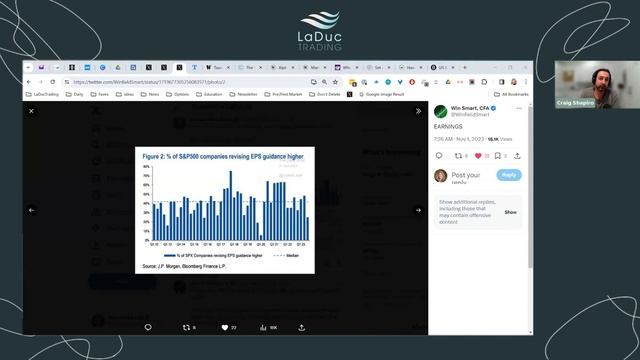Close the photo viewer with the X icon
Screen dimensions: 640x360
click(x=31, y=111)
